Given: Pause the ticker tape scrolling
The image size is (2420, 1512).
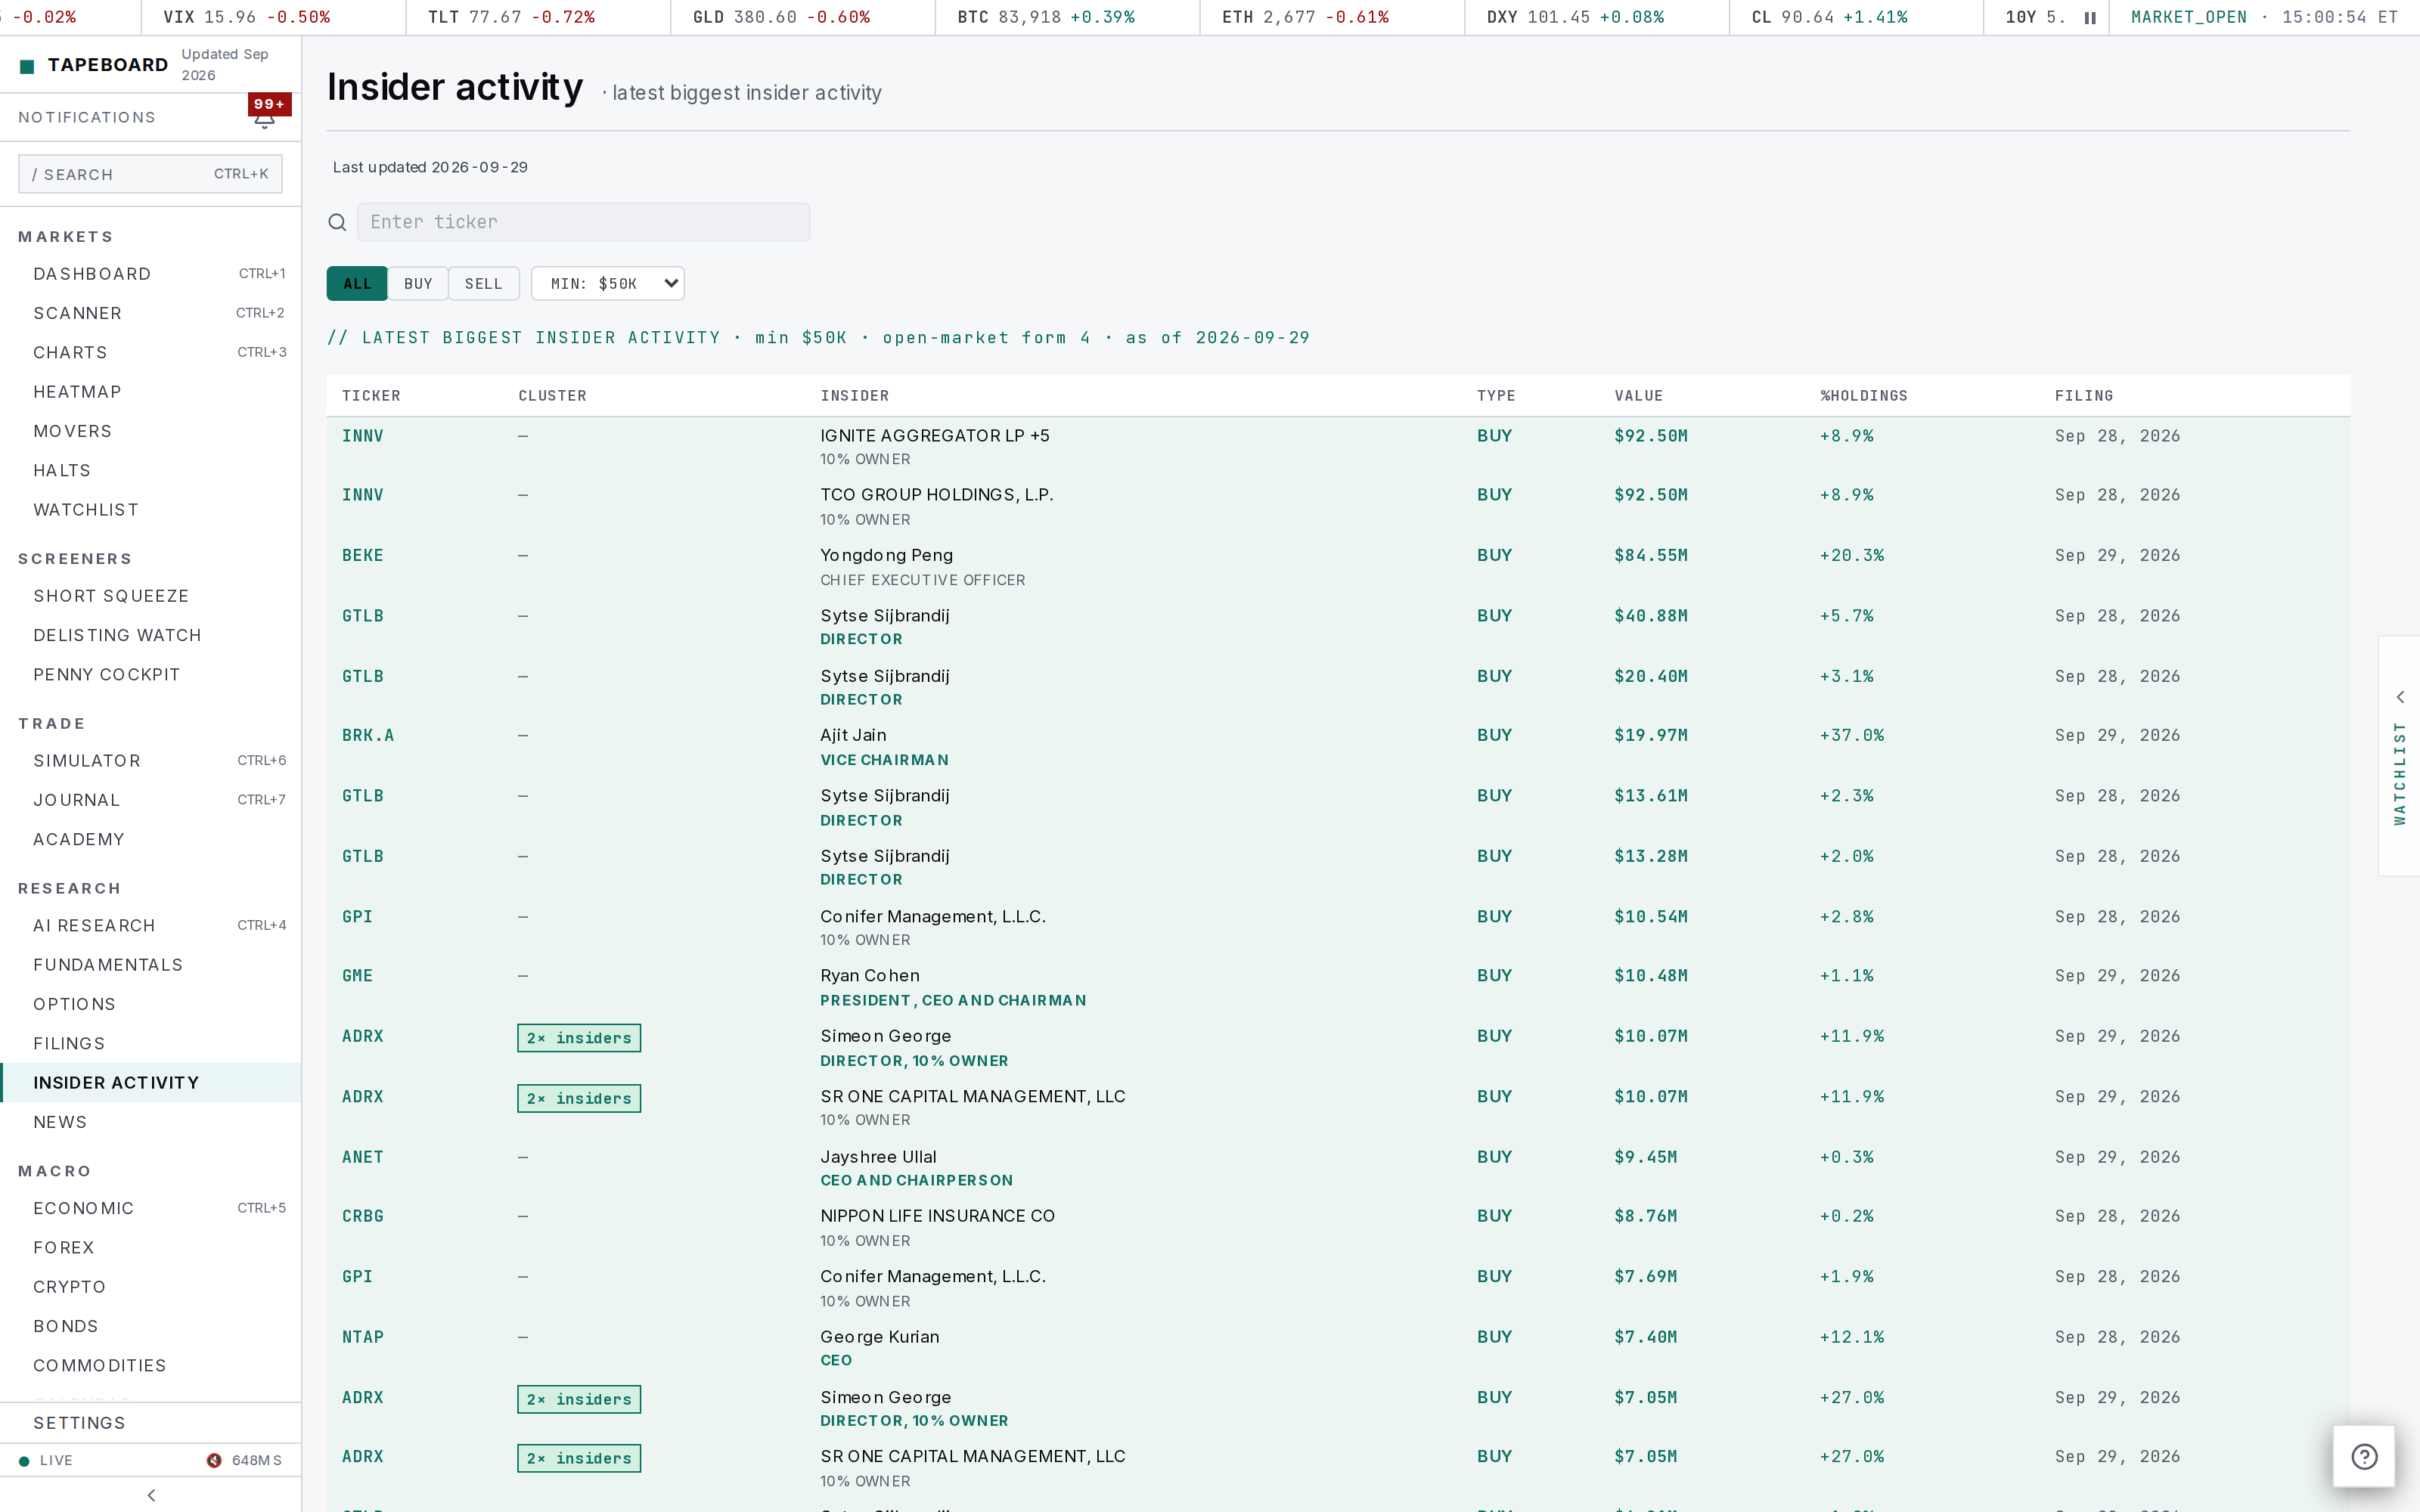Looking at the screenshot, I should pos(2090,17).
